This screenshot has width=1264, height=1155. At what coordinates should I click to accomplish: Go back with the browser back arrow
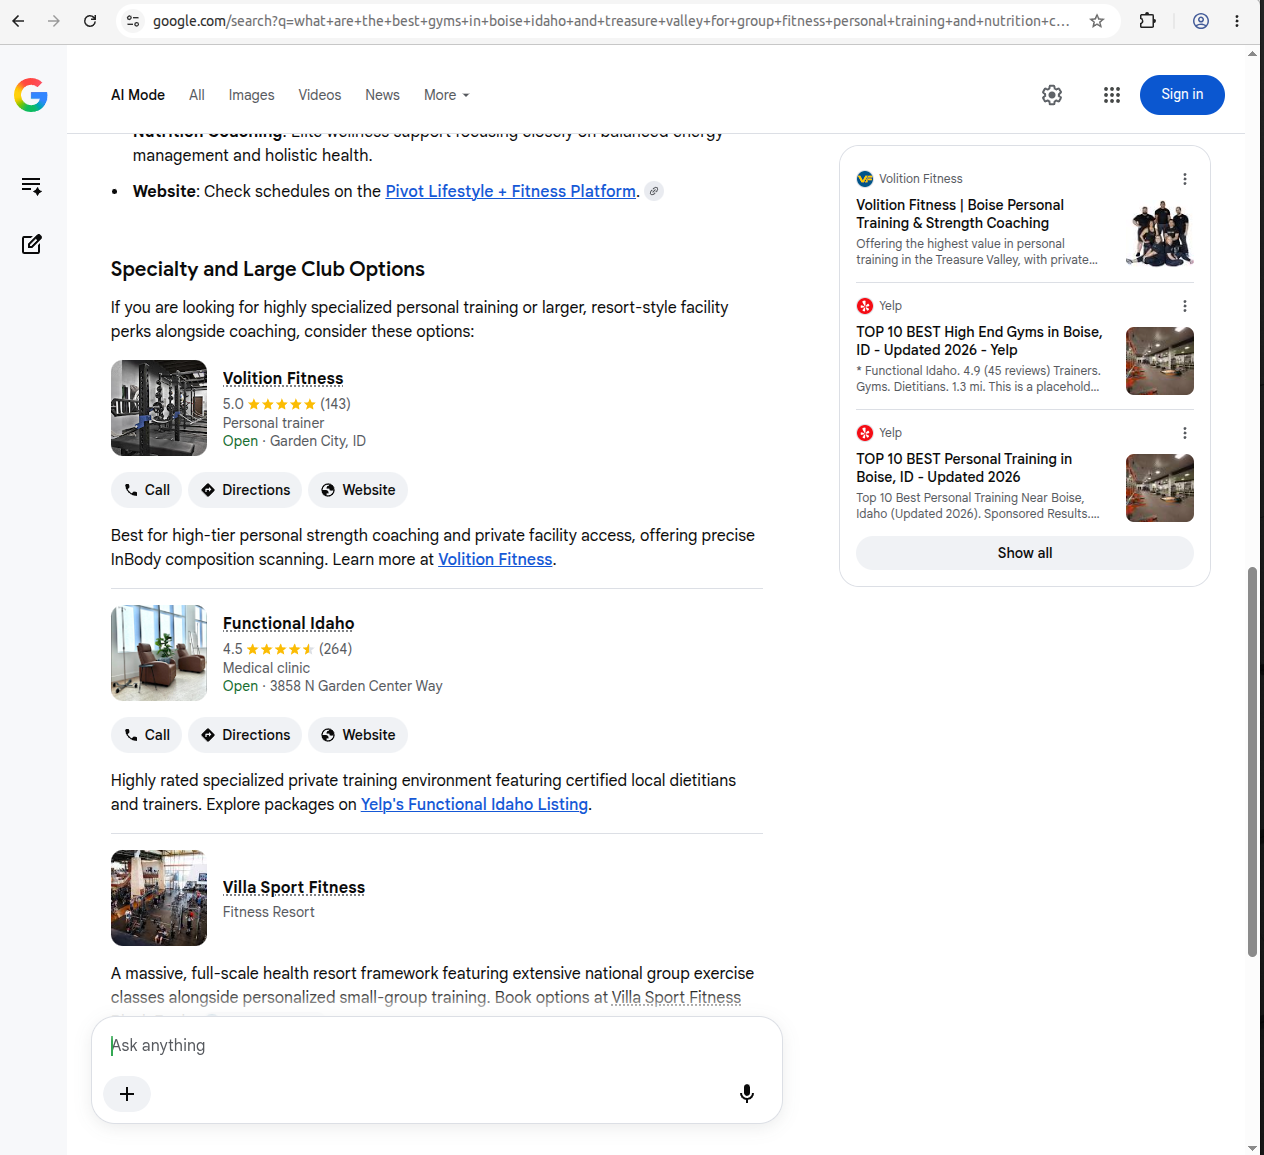pos(18,20)
